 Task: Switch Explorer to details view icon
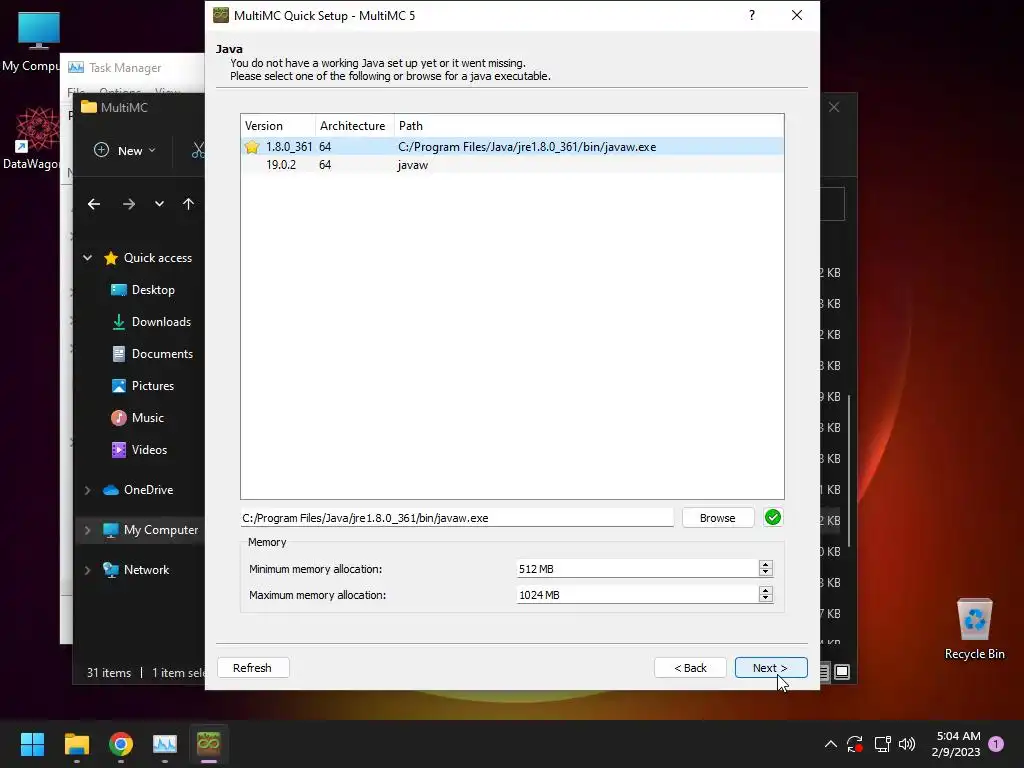824,671
